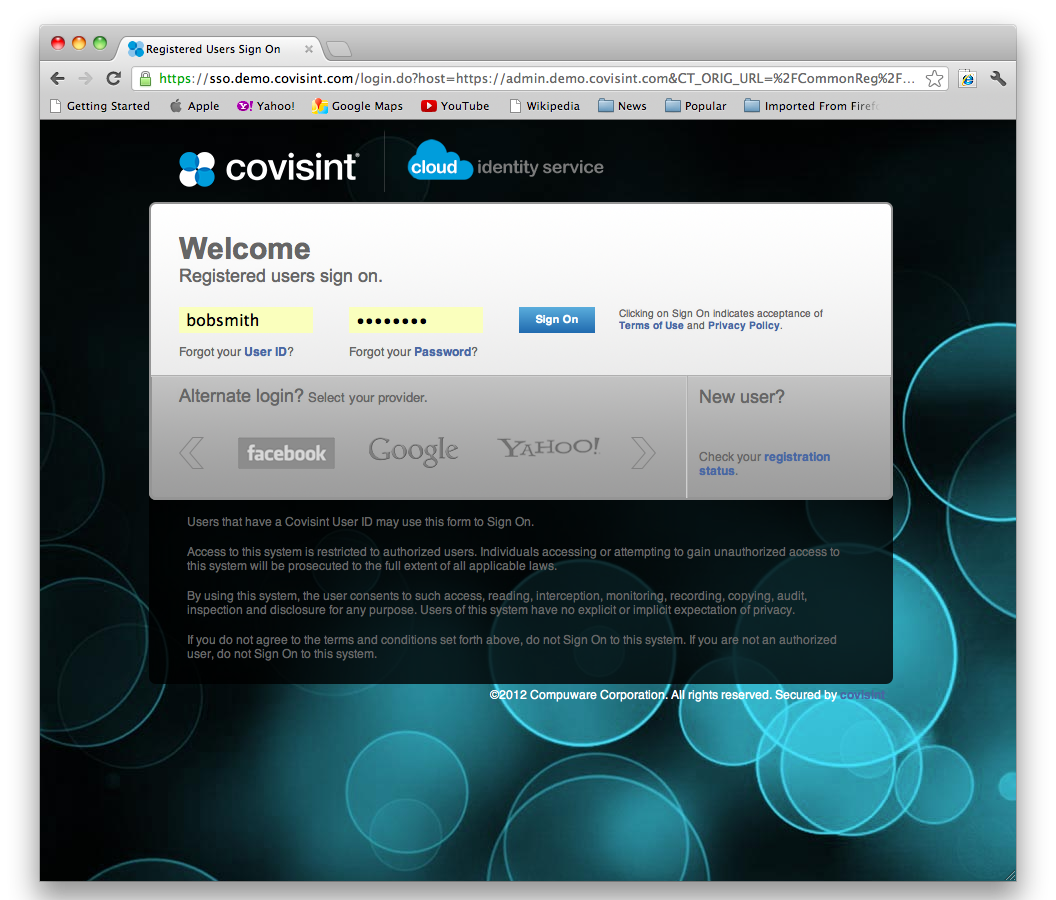Image resolution: width=1056 pixels, height=900 pixels.
Task: Open the forgot Password link
Action: tap(442, 352)
